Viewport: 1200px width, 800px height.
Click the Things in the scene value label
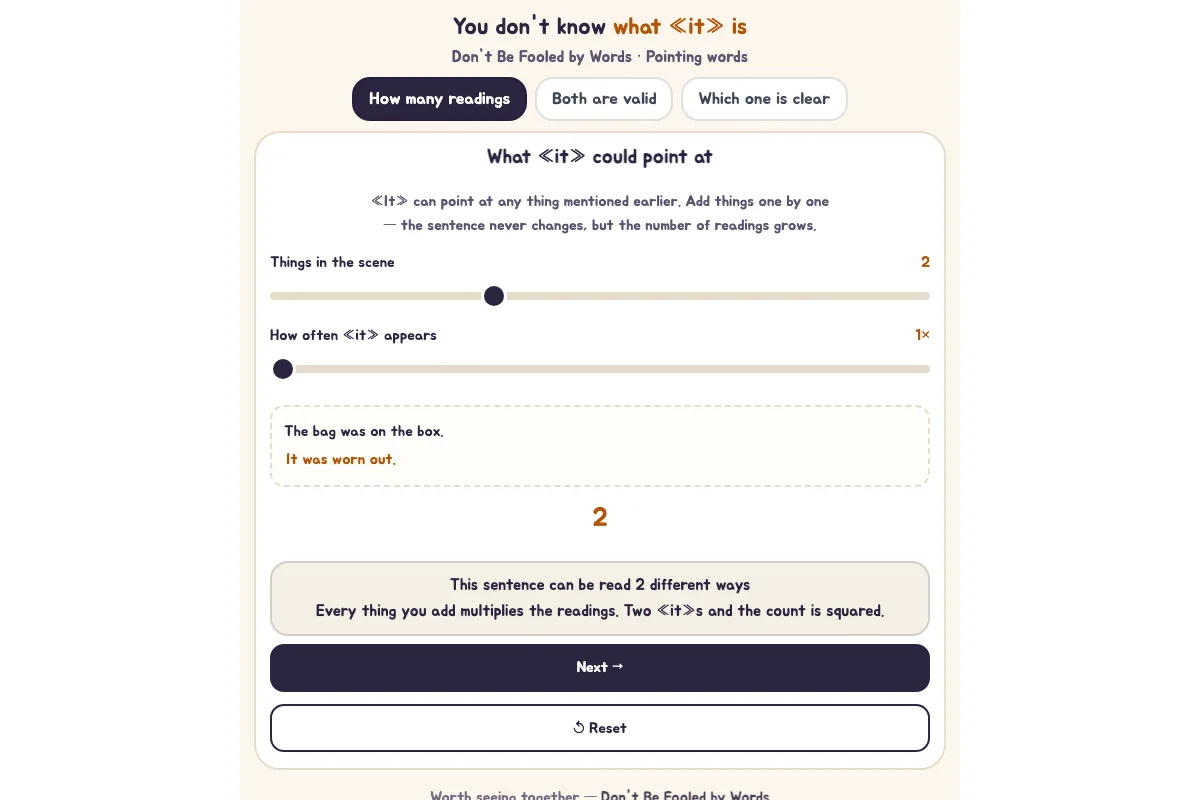click(925, 262)
